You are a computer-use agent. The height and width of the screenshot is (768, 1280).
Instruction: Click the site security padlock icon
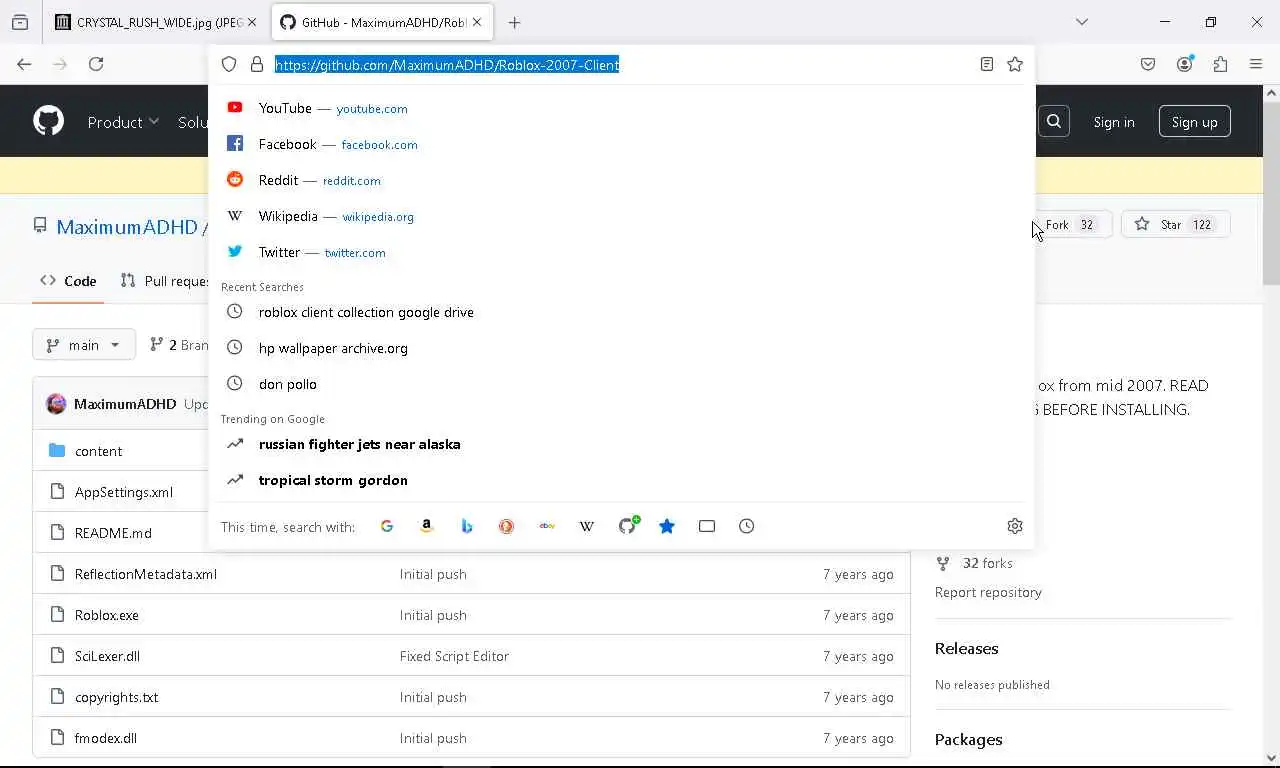click(x=257, y=64)
